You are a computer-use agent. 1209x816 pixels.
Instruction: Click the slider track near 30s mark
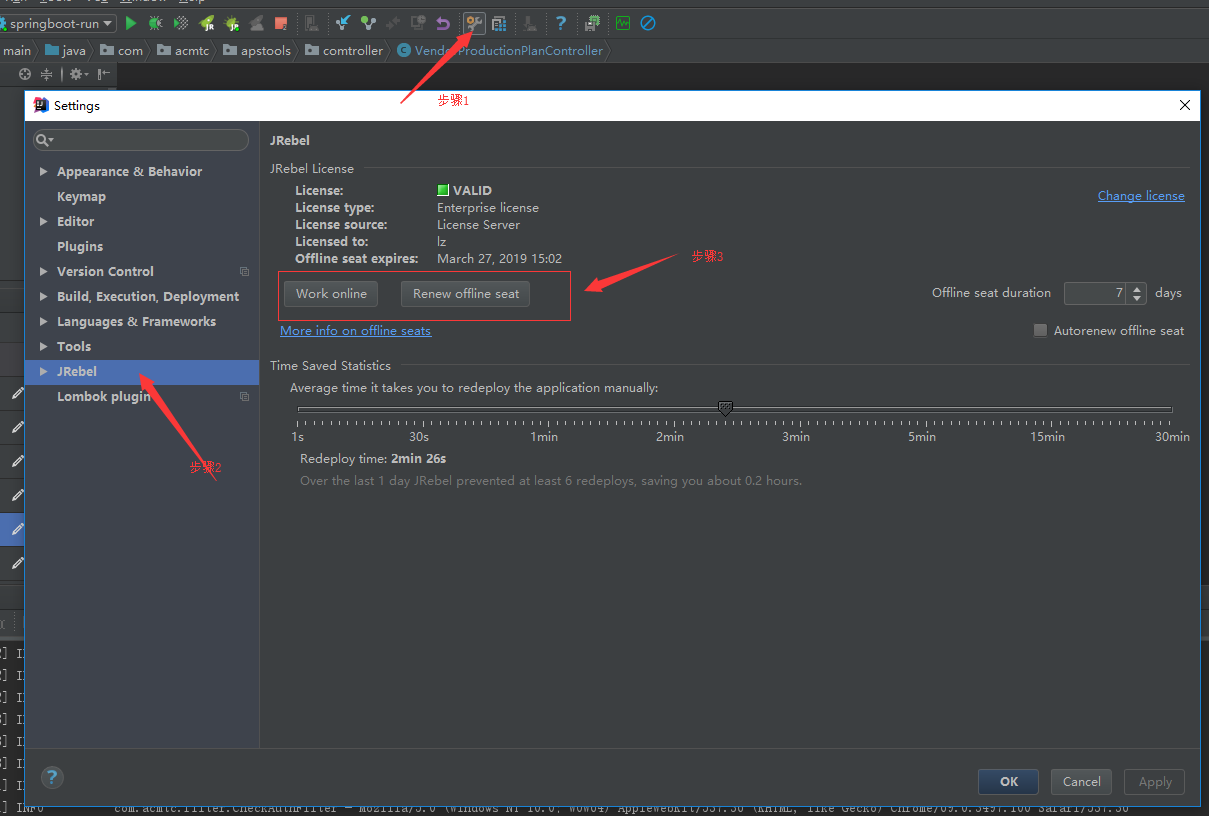[419, 409]
